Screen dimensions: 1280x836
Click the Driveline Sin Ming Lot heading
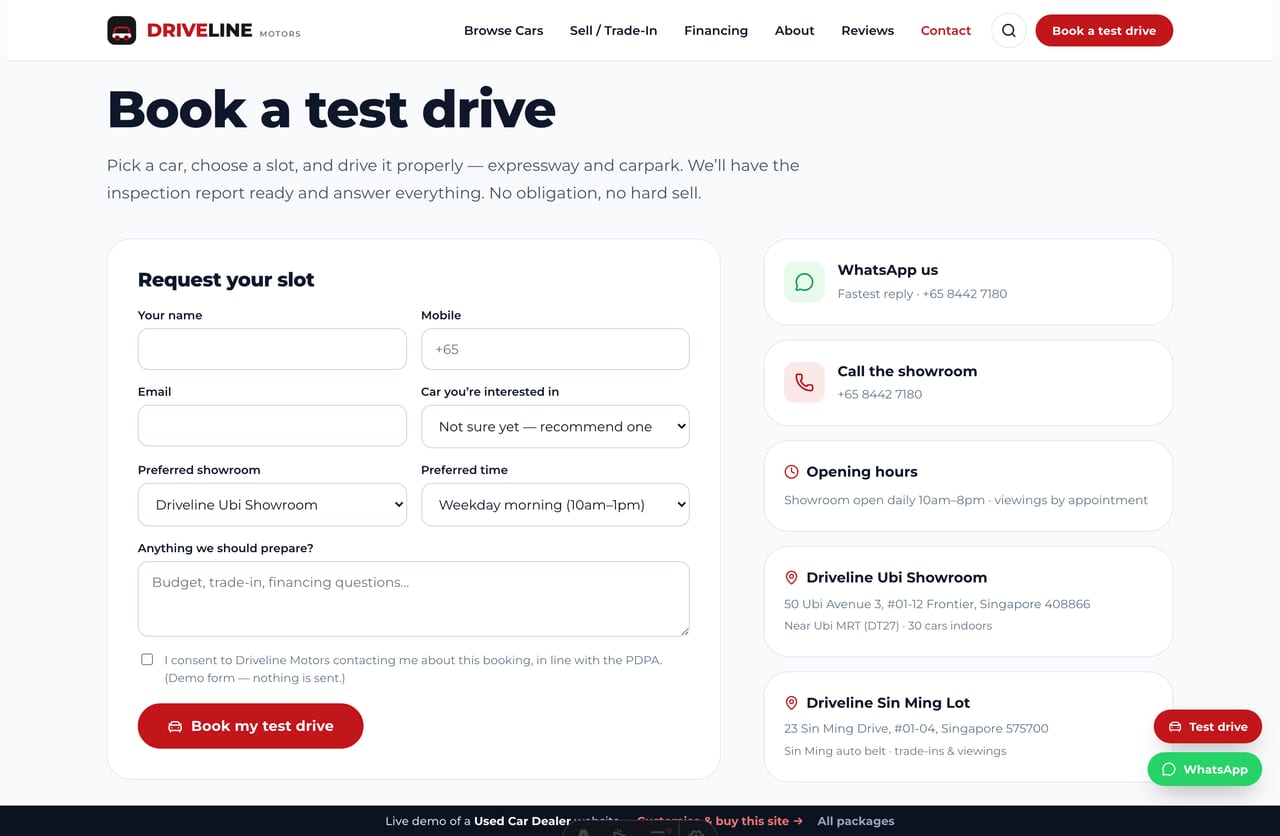pos(888,703)
